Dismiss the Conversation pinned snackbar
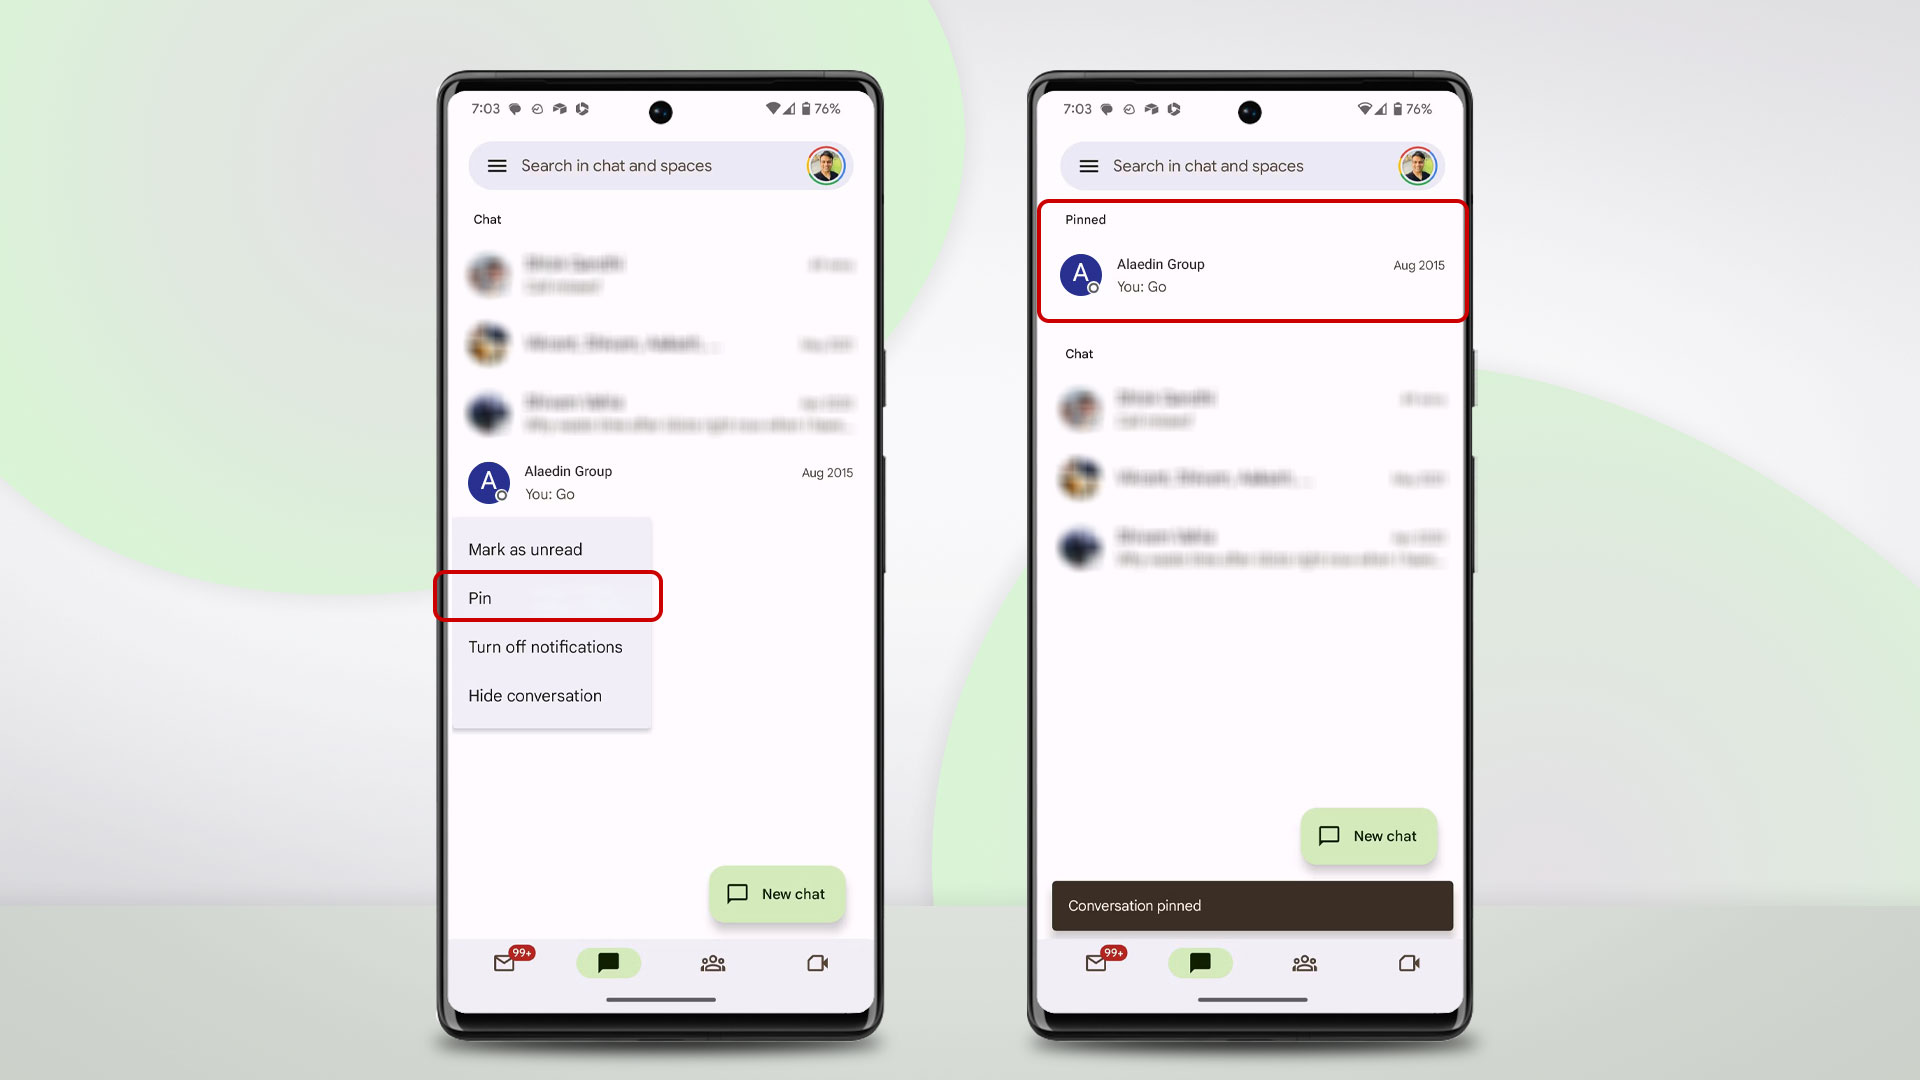 [x=1251, y=906]
